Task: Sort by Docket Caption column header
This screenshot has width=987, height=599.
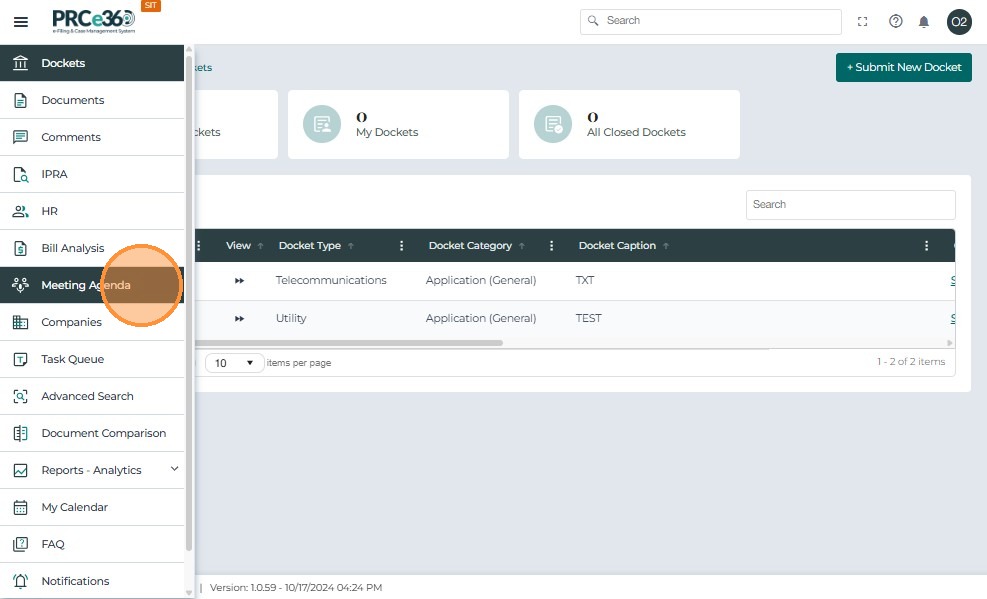Action: [617, 246]
